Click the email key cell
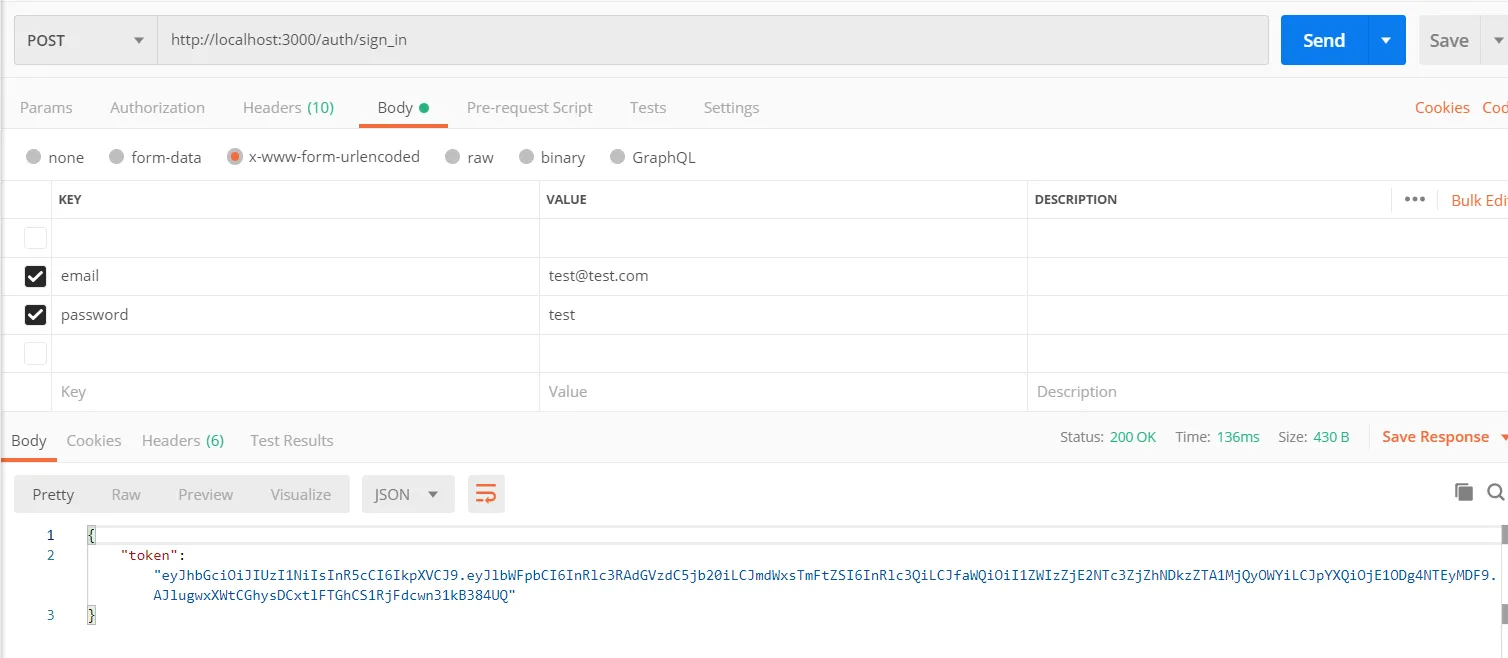1508x658 pixels. pyautogui.click(x=295, y=276)
